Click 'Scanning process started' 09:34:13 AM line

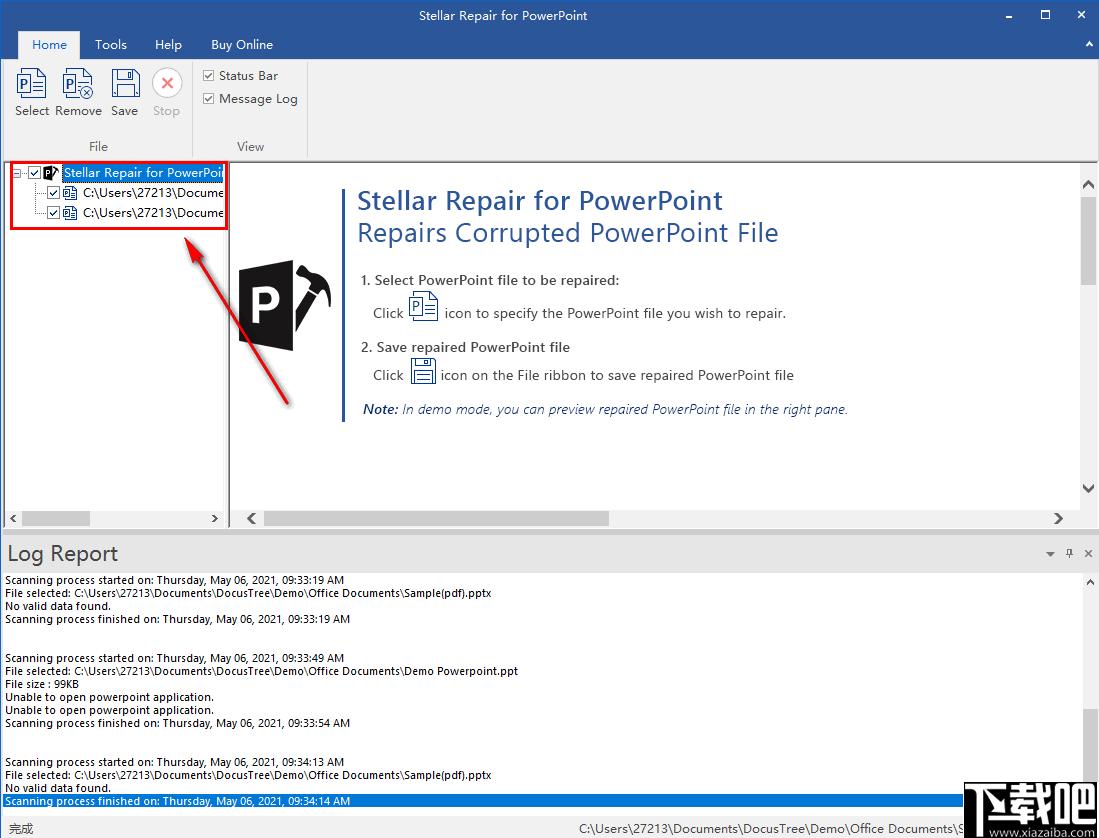175,762
